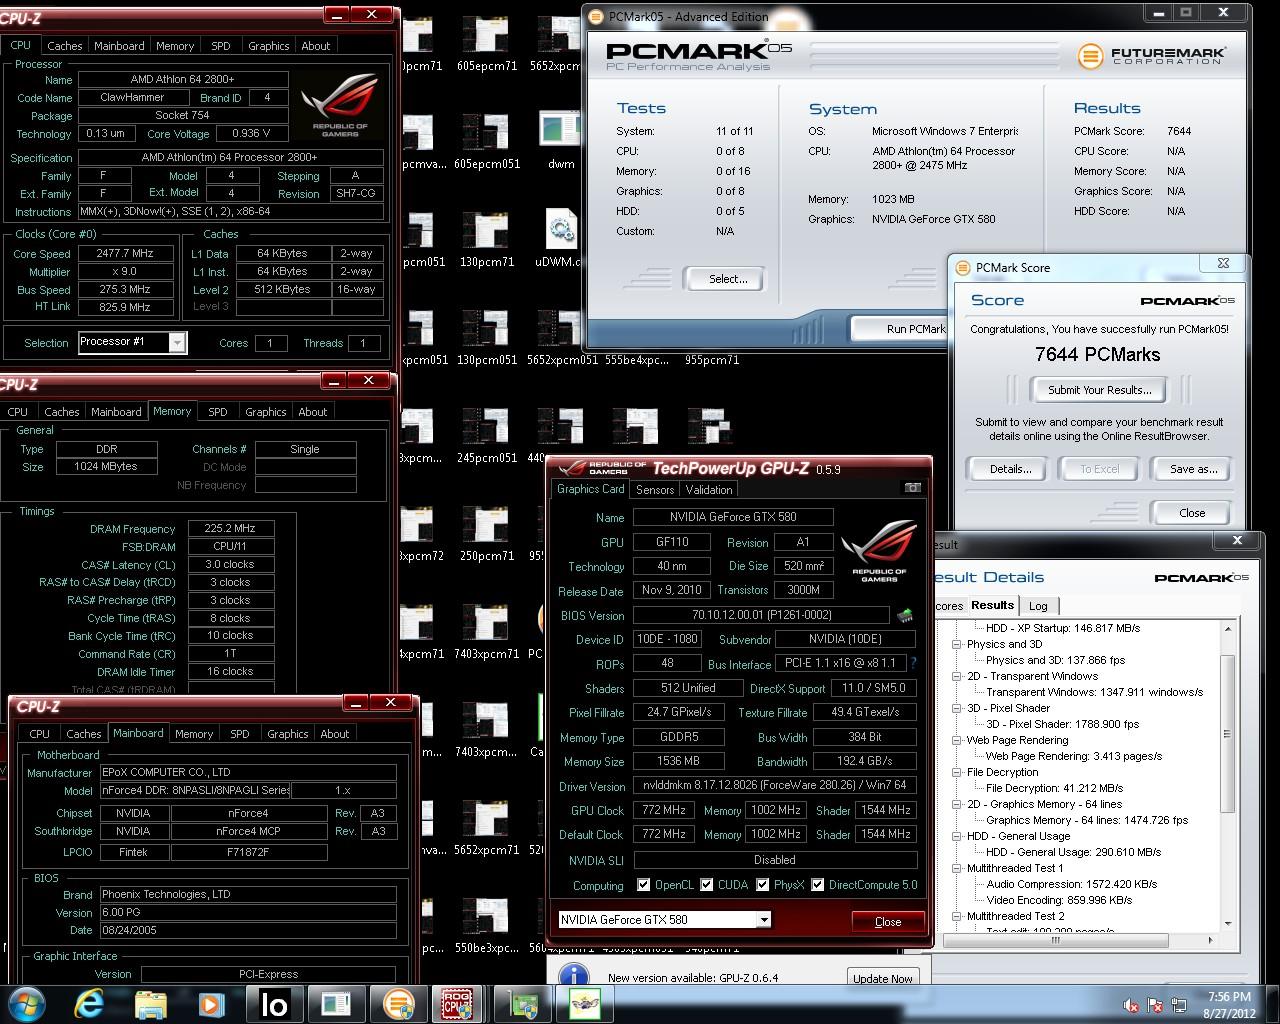Click Update Now in GPU-Z notice

[x=882, y=979]
